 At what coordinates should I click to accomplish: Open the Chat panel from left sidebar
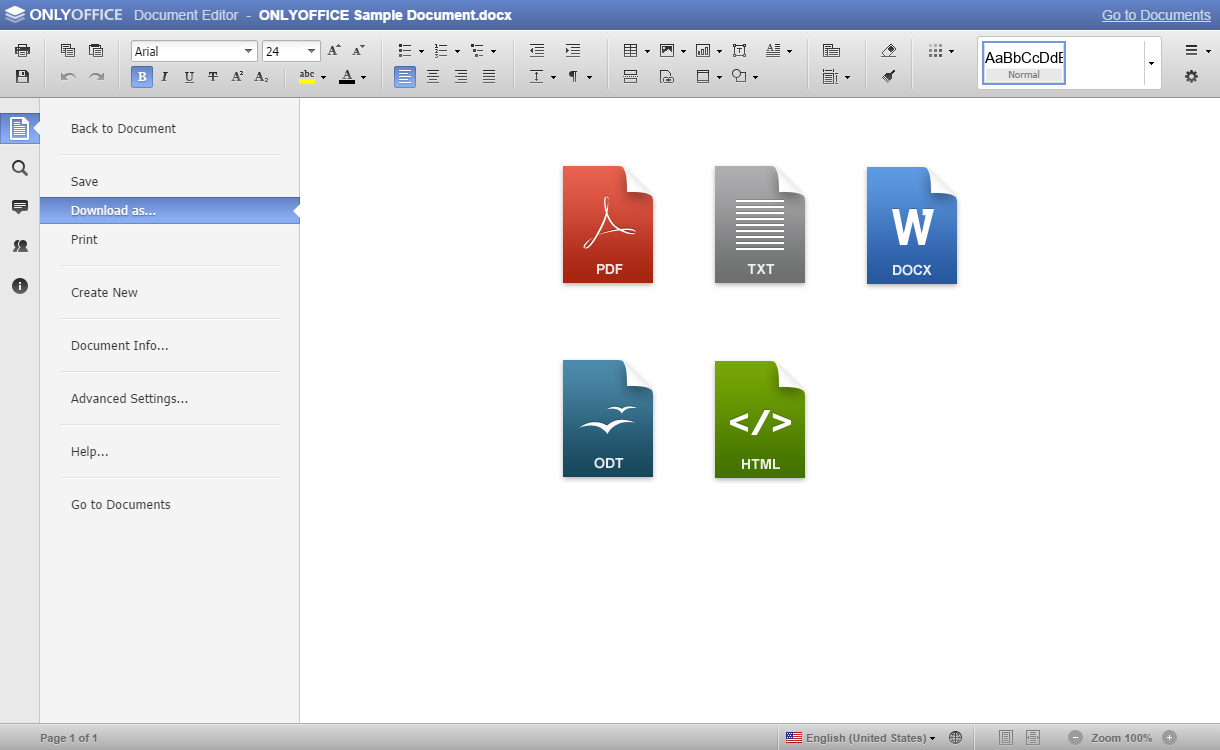(19, 246)
